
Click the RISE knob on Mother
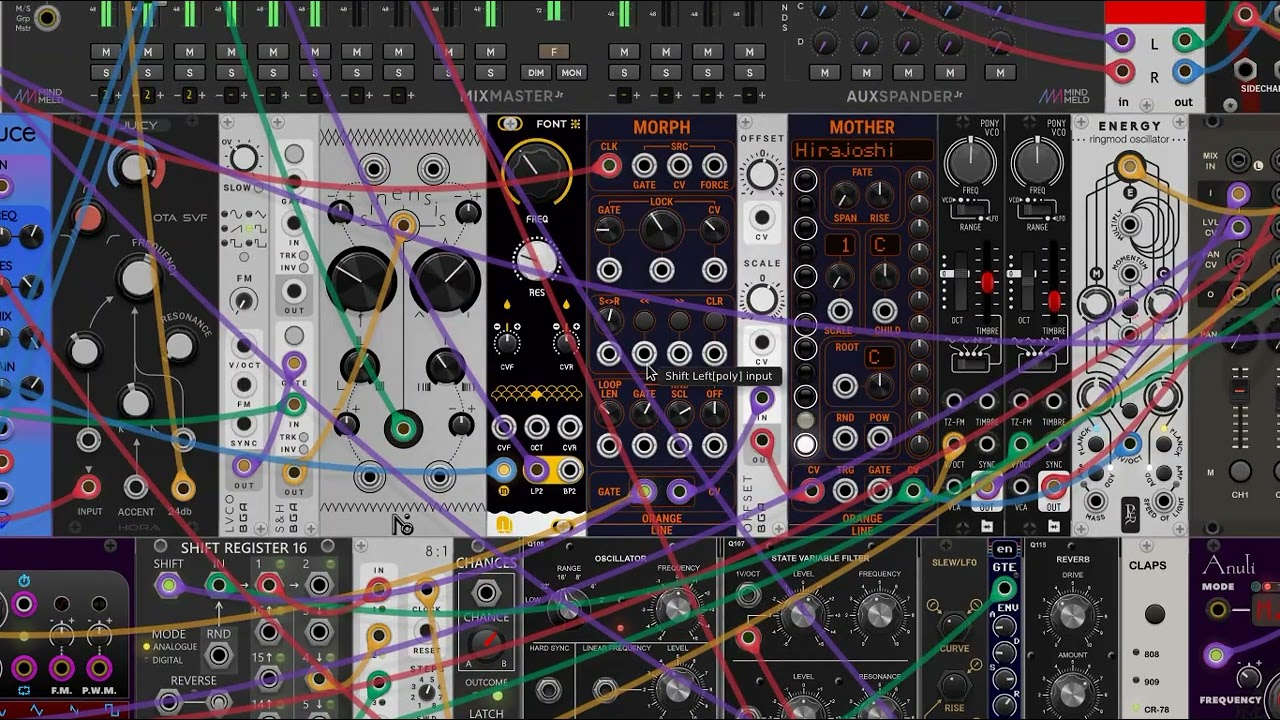[x=881, y=196]
